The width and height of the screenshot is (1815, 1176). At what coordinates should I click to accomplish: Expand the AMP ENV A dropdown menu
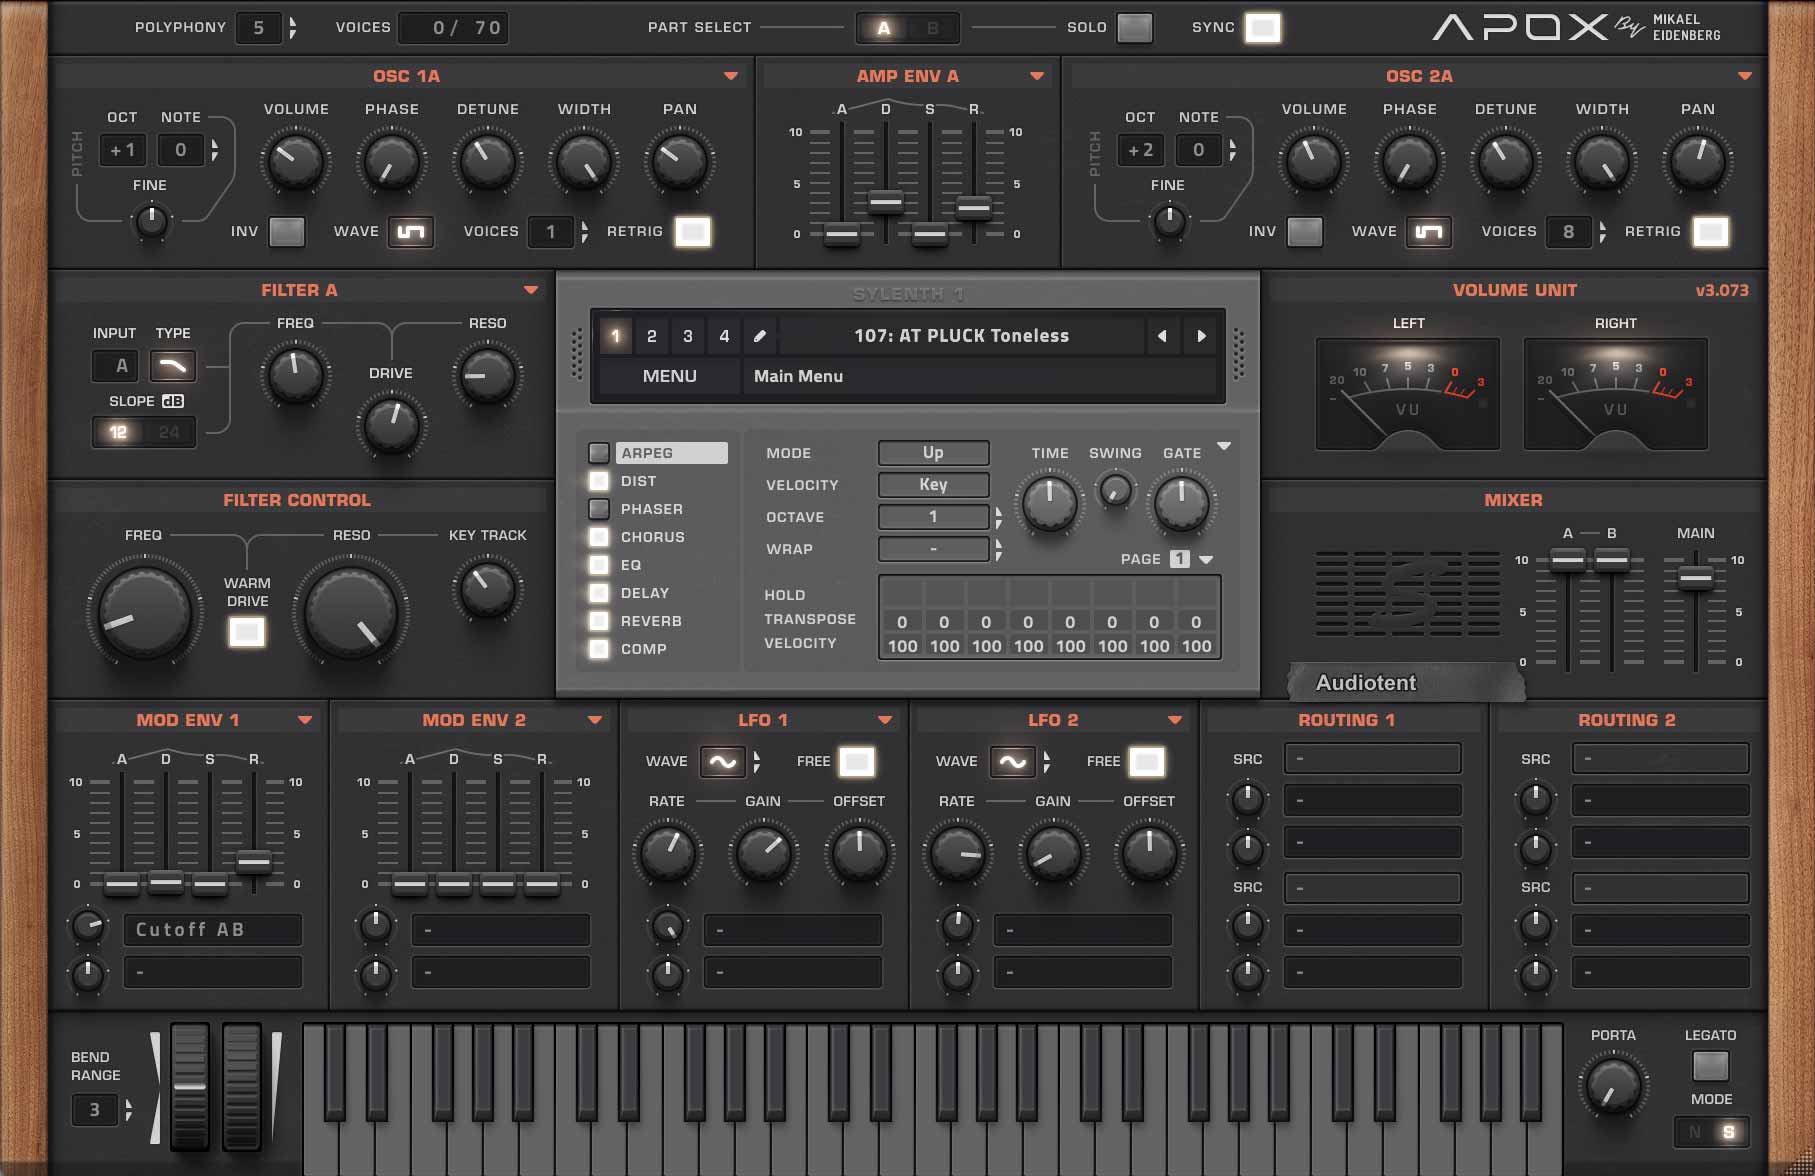[x=1037, y=76]
